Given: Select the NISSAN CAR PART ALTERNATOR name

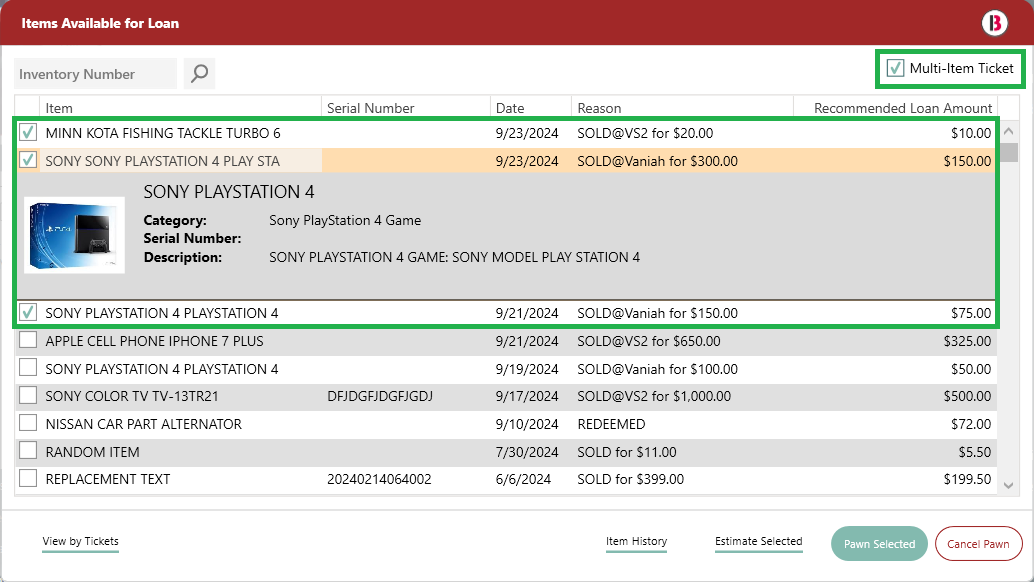Looking at the screenshot, I should (x=144, y=424).
